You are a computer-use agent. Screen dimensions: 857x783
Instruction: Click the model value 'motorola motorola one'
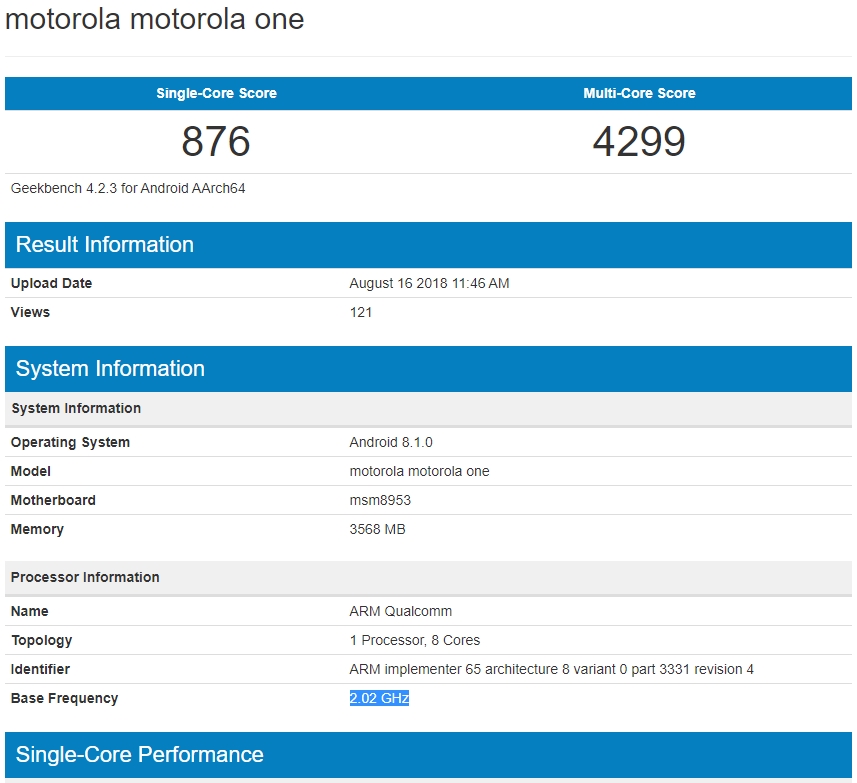tap(419, 471)
